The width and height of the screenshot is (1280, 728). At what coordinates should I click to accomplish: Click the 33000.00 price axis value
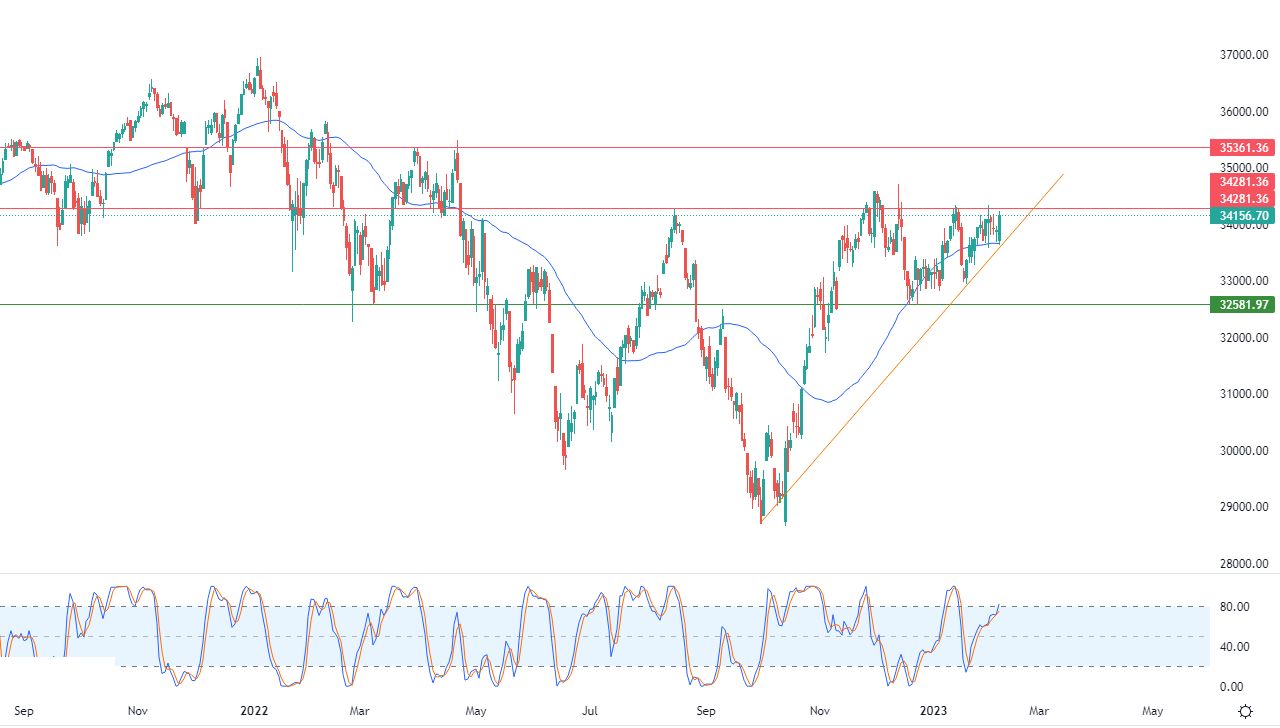point(1244,281)
